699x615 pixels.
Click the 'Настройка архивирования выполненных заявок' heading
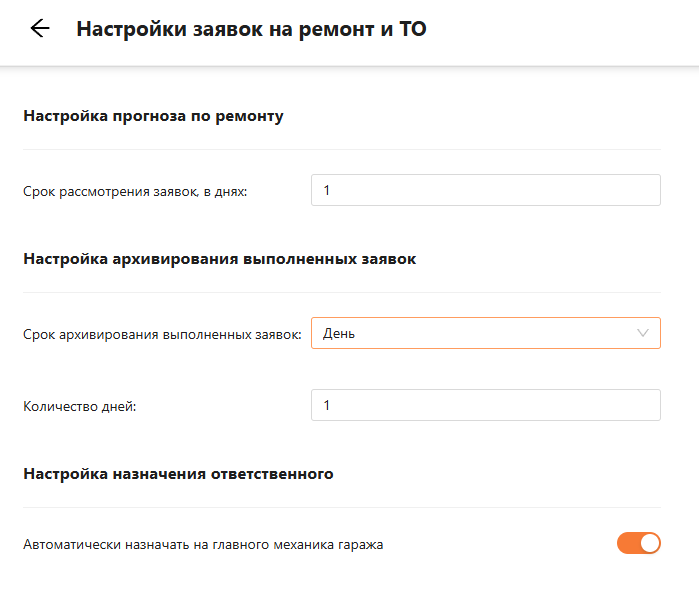pyautogui.click(x=219, y=259)
